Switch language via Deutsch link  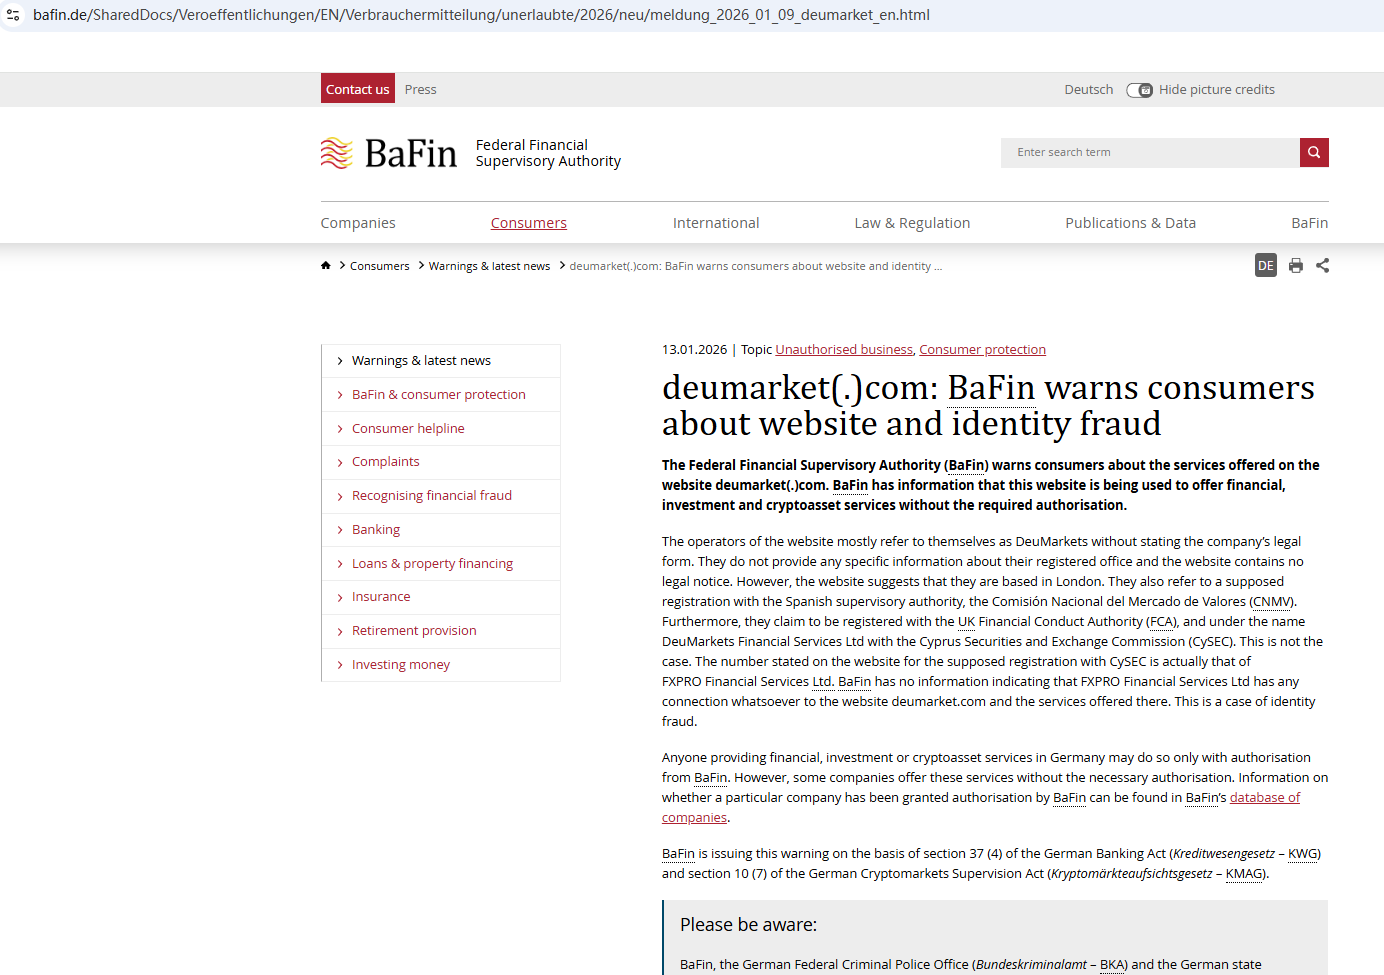[1089, 89]
